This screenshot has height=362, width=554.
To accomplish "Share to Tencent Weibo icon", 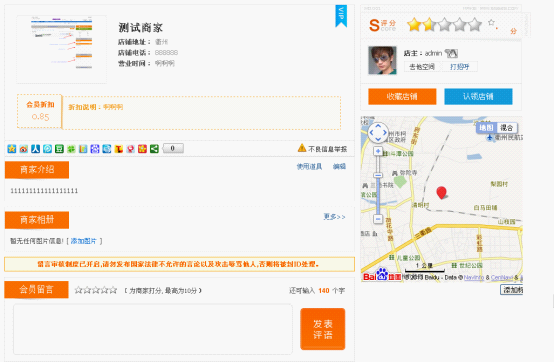I will pos(47,149).
